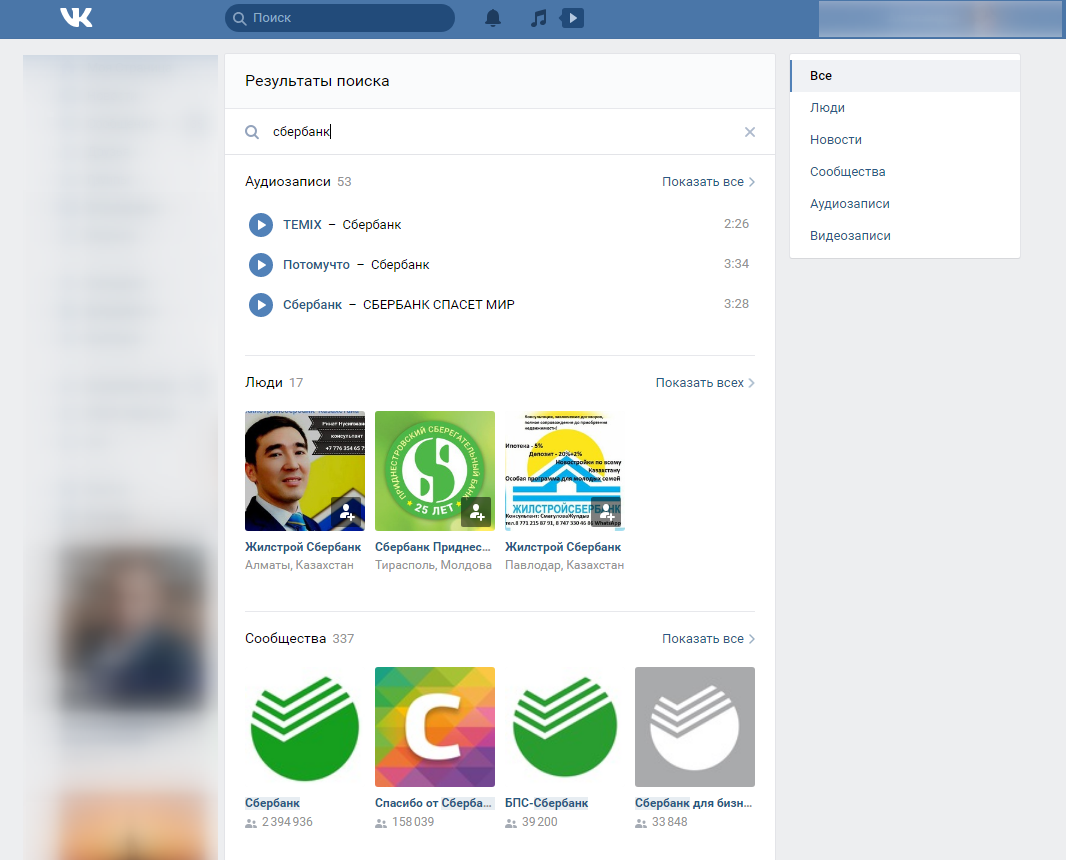Click the member count 39 200

pos(540,822)
